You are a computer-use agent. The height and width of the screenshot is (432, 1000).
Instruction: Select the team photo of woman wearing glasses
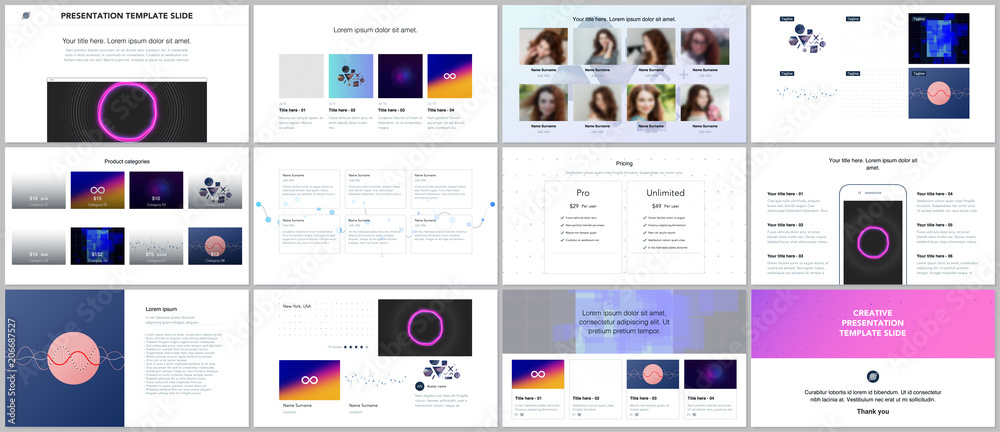(705, 46)
